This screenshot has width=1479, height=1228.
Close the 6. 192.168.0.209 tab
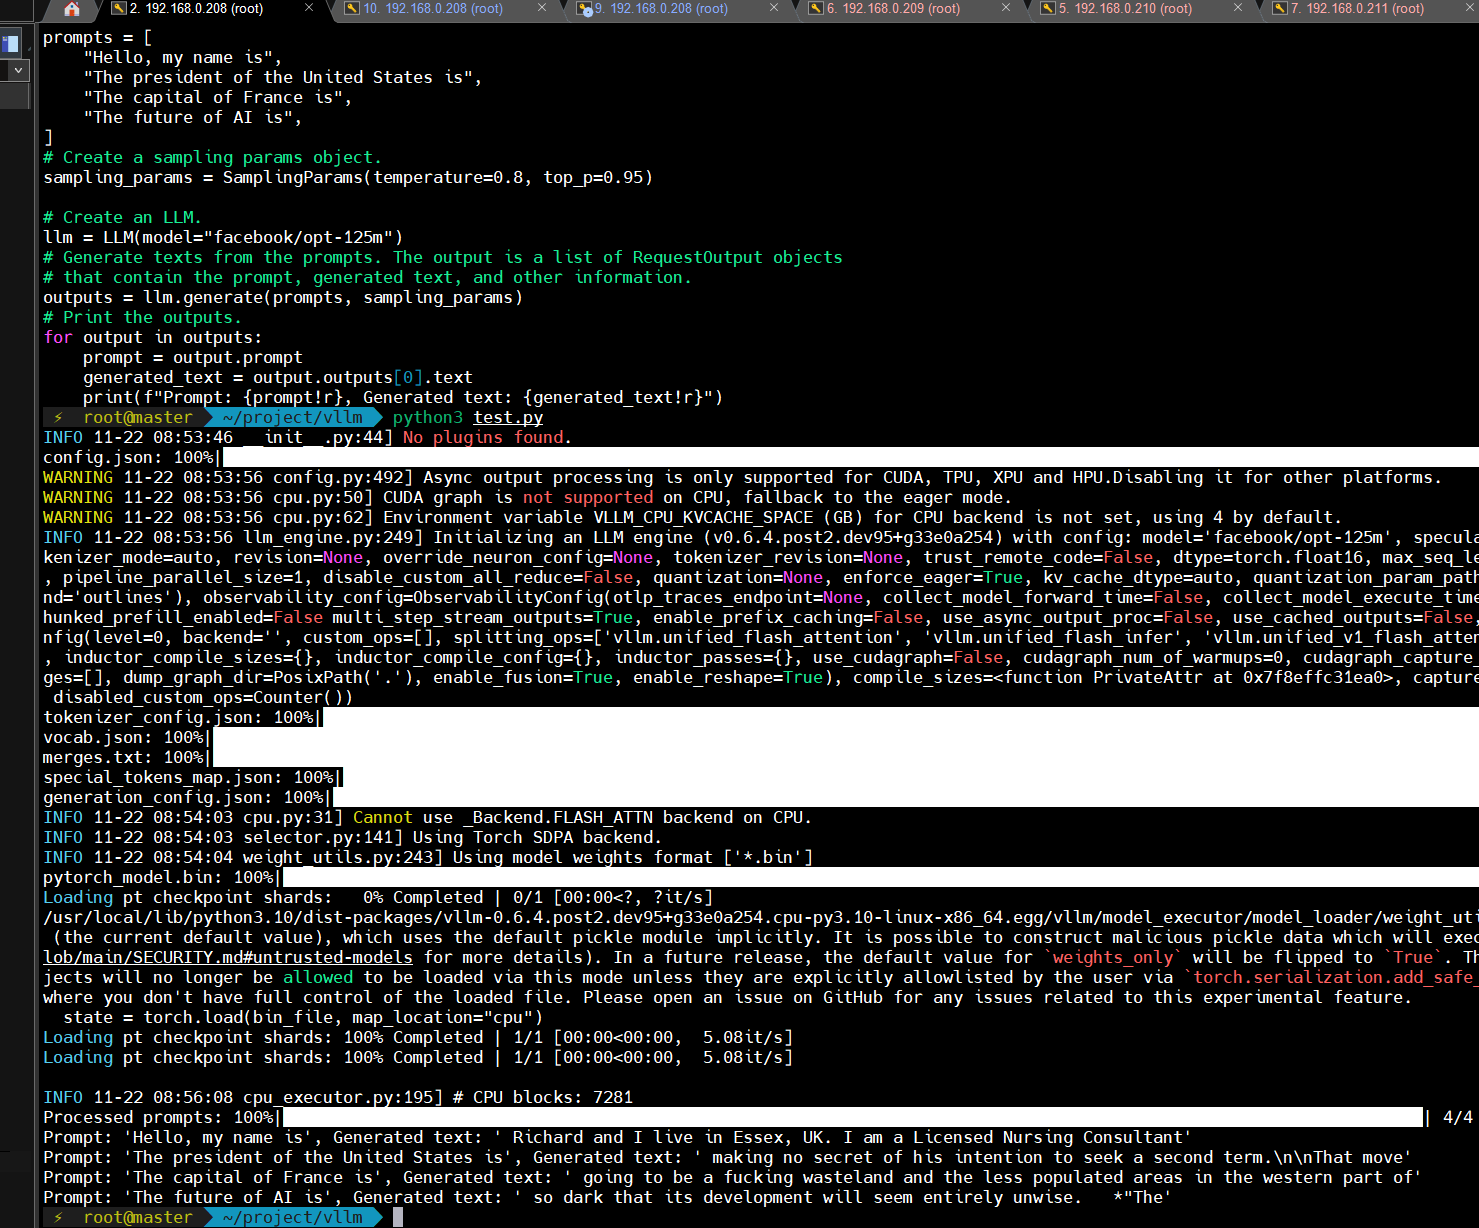coord(1006,8)
